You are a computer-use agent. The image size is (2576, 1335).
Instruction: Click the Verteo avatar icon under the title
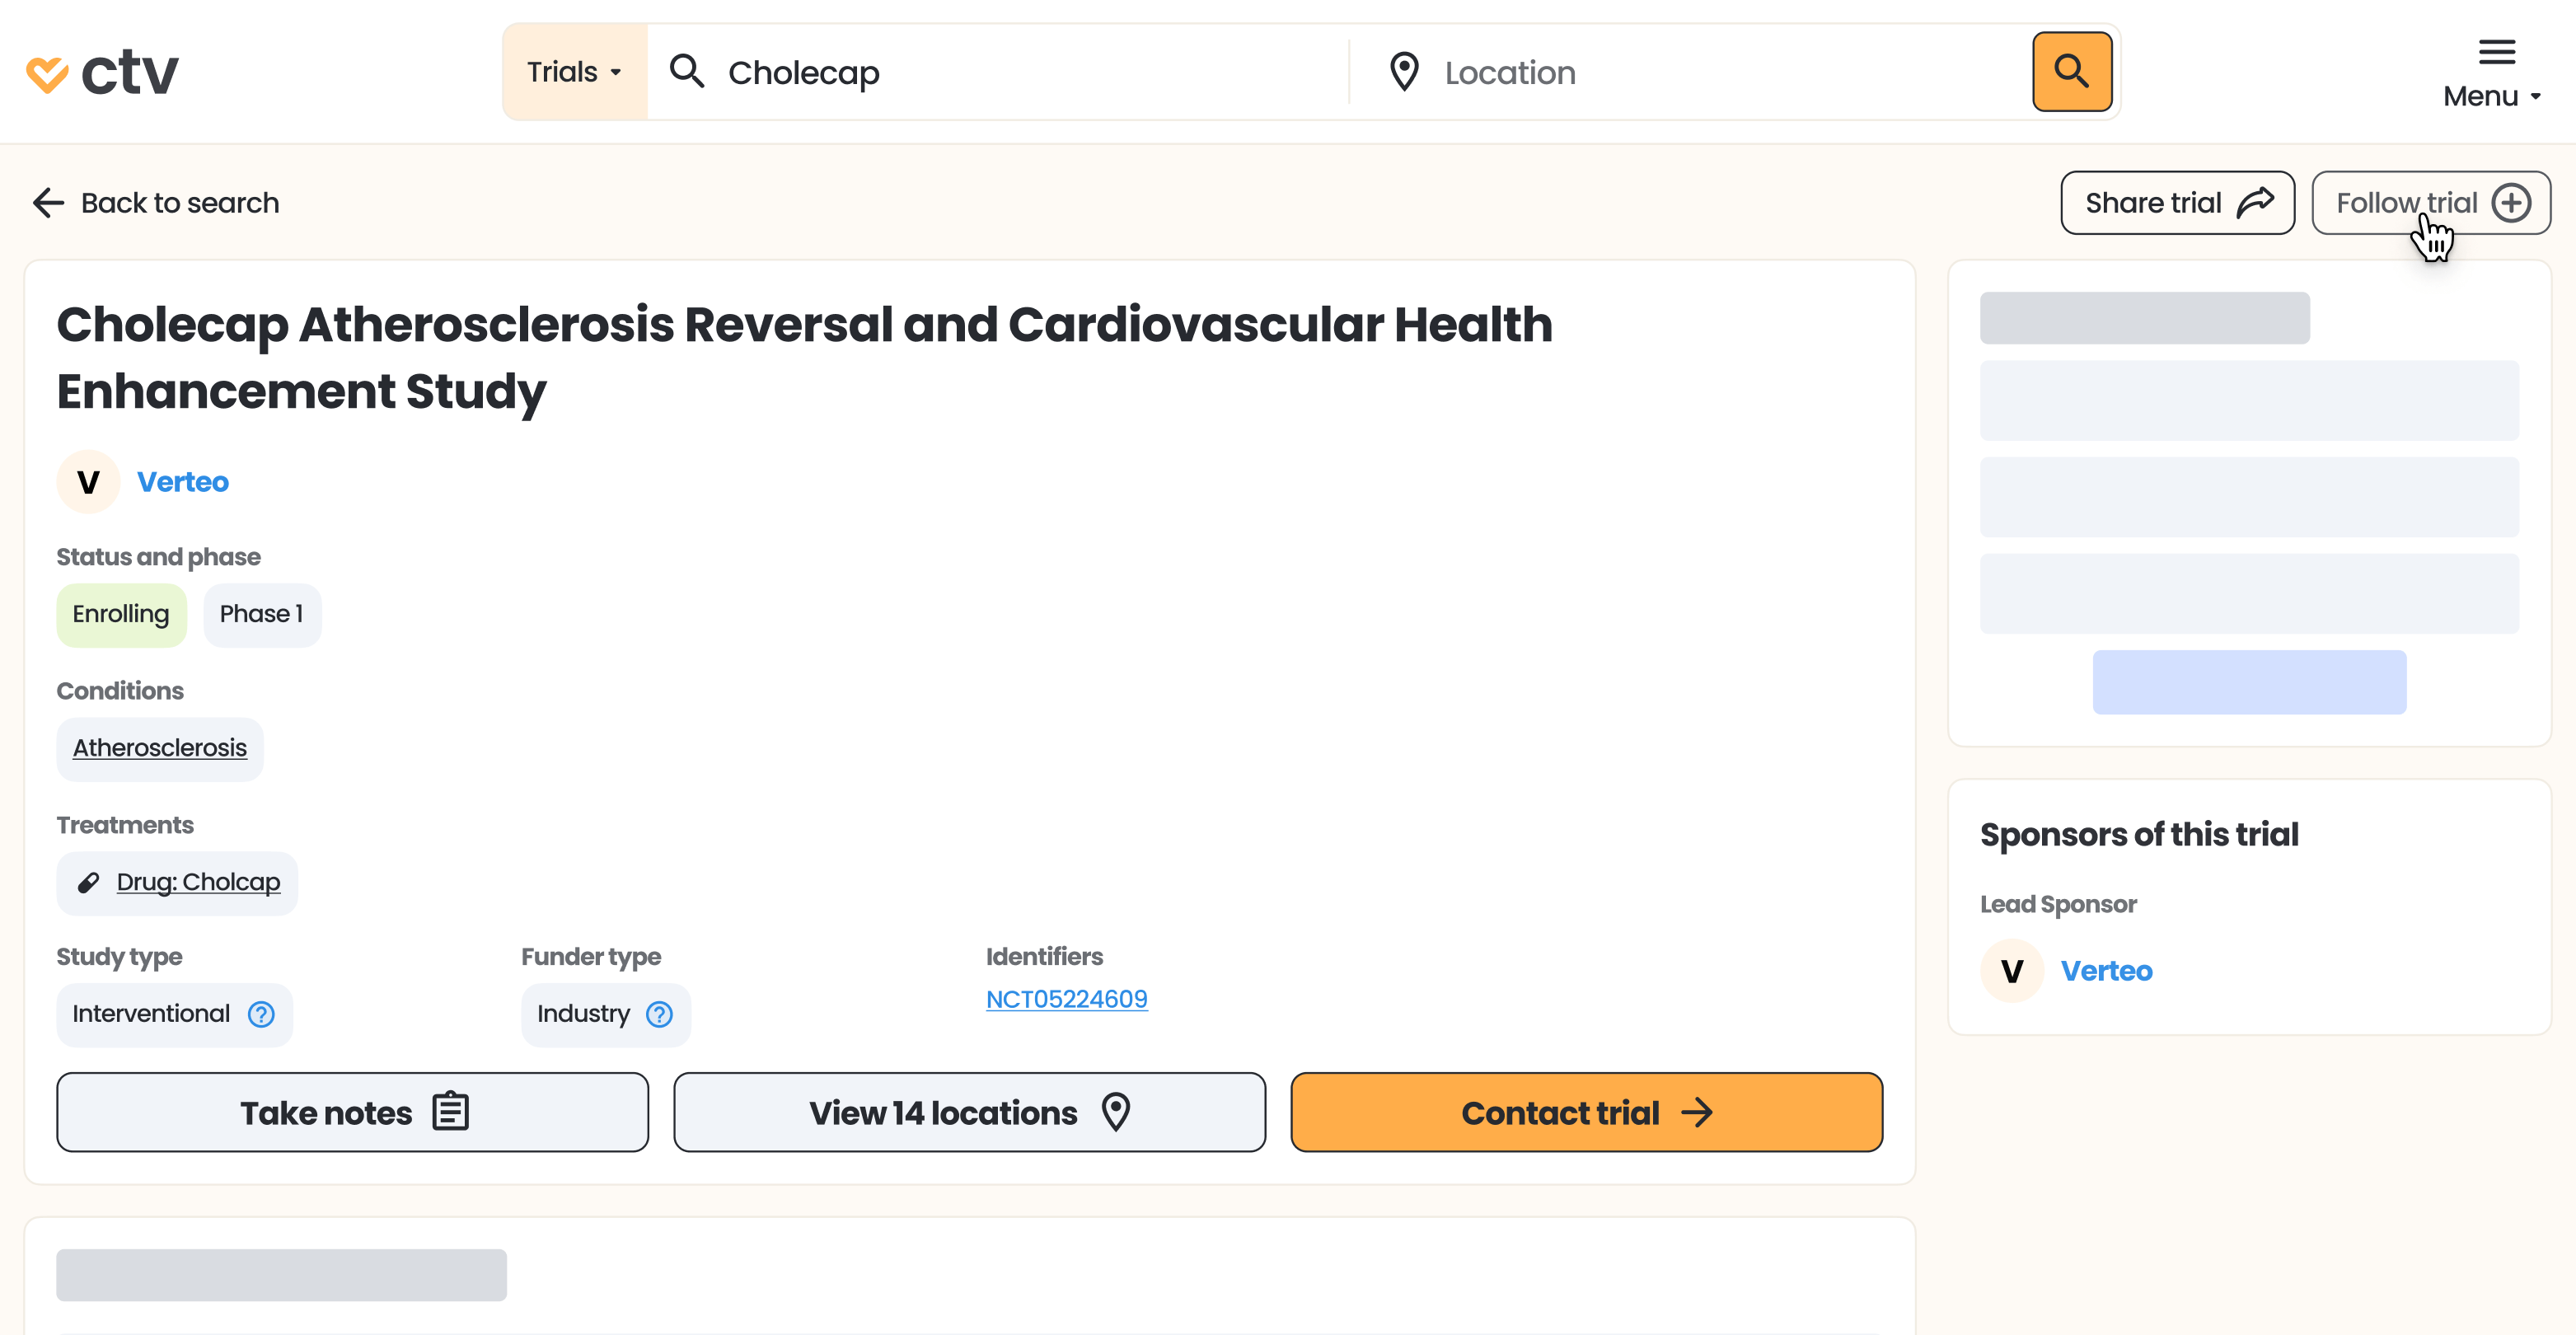(88, 482)
